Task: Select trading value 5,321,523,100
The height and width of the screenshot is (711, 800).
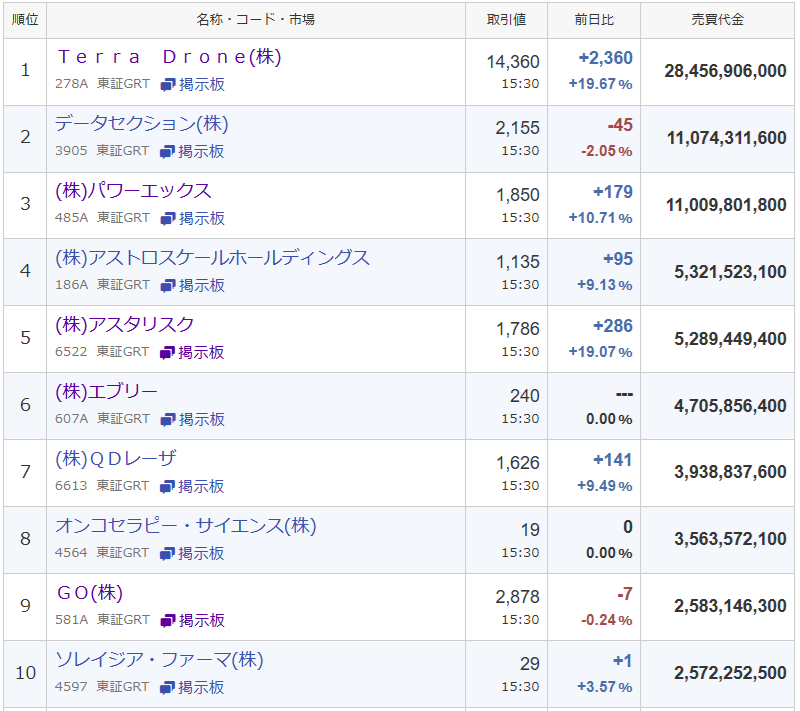Action: point(730,272)
